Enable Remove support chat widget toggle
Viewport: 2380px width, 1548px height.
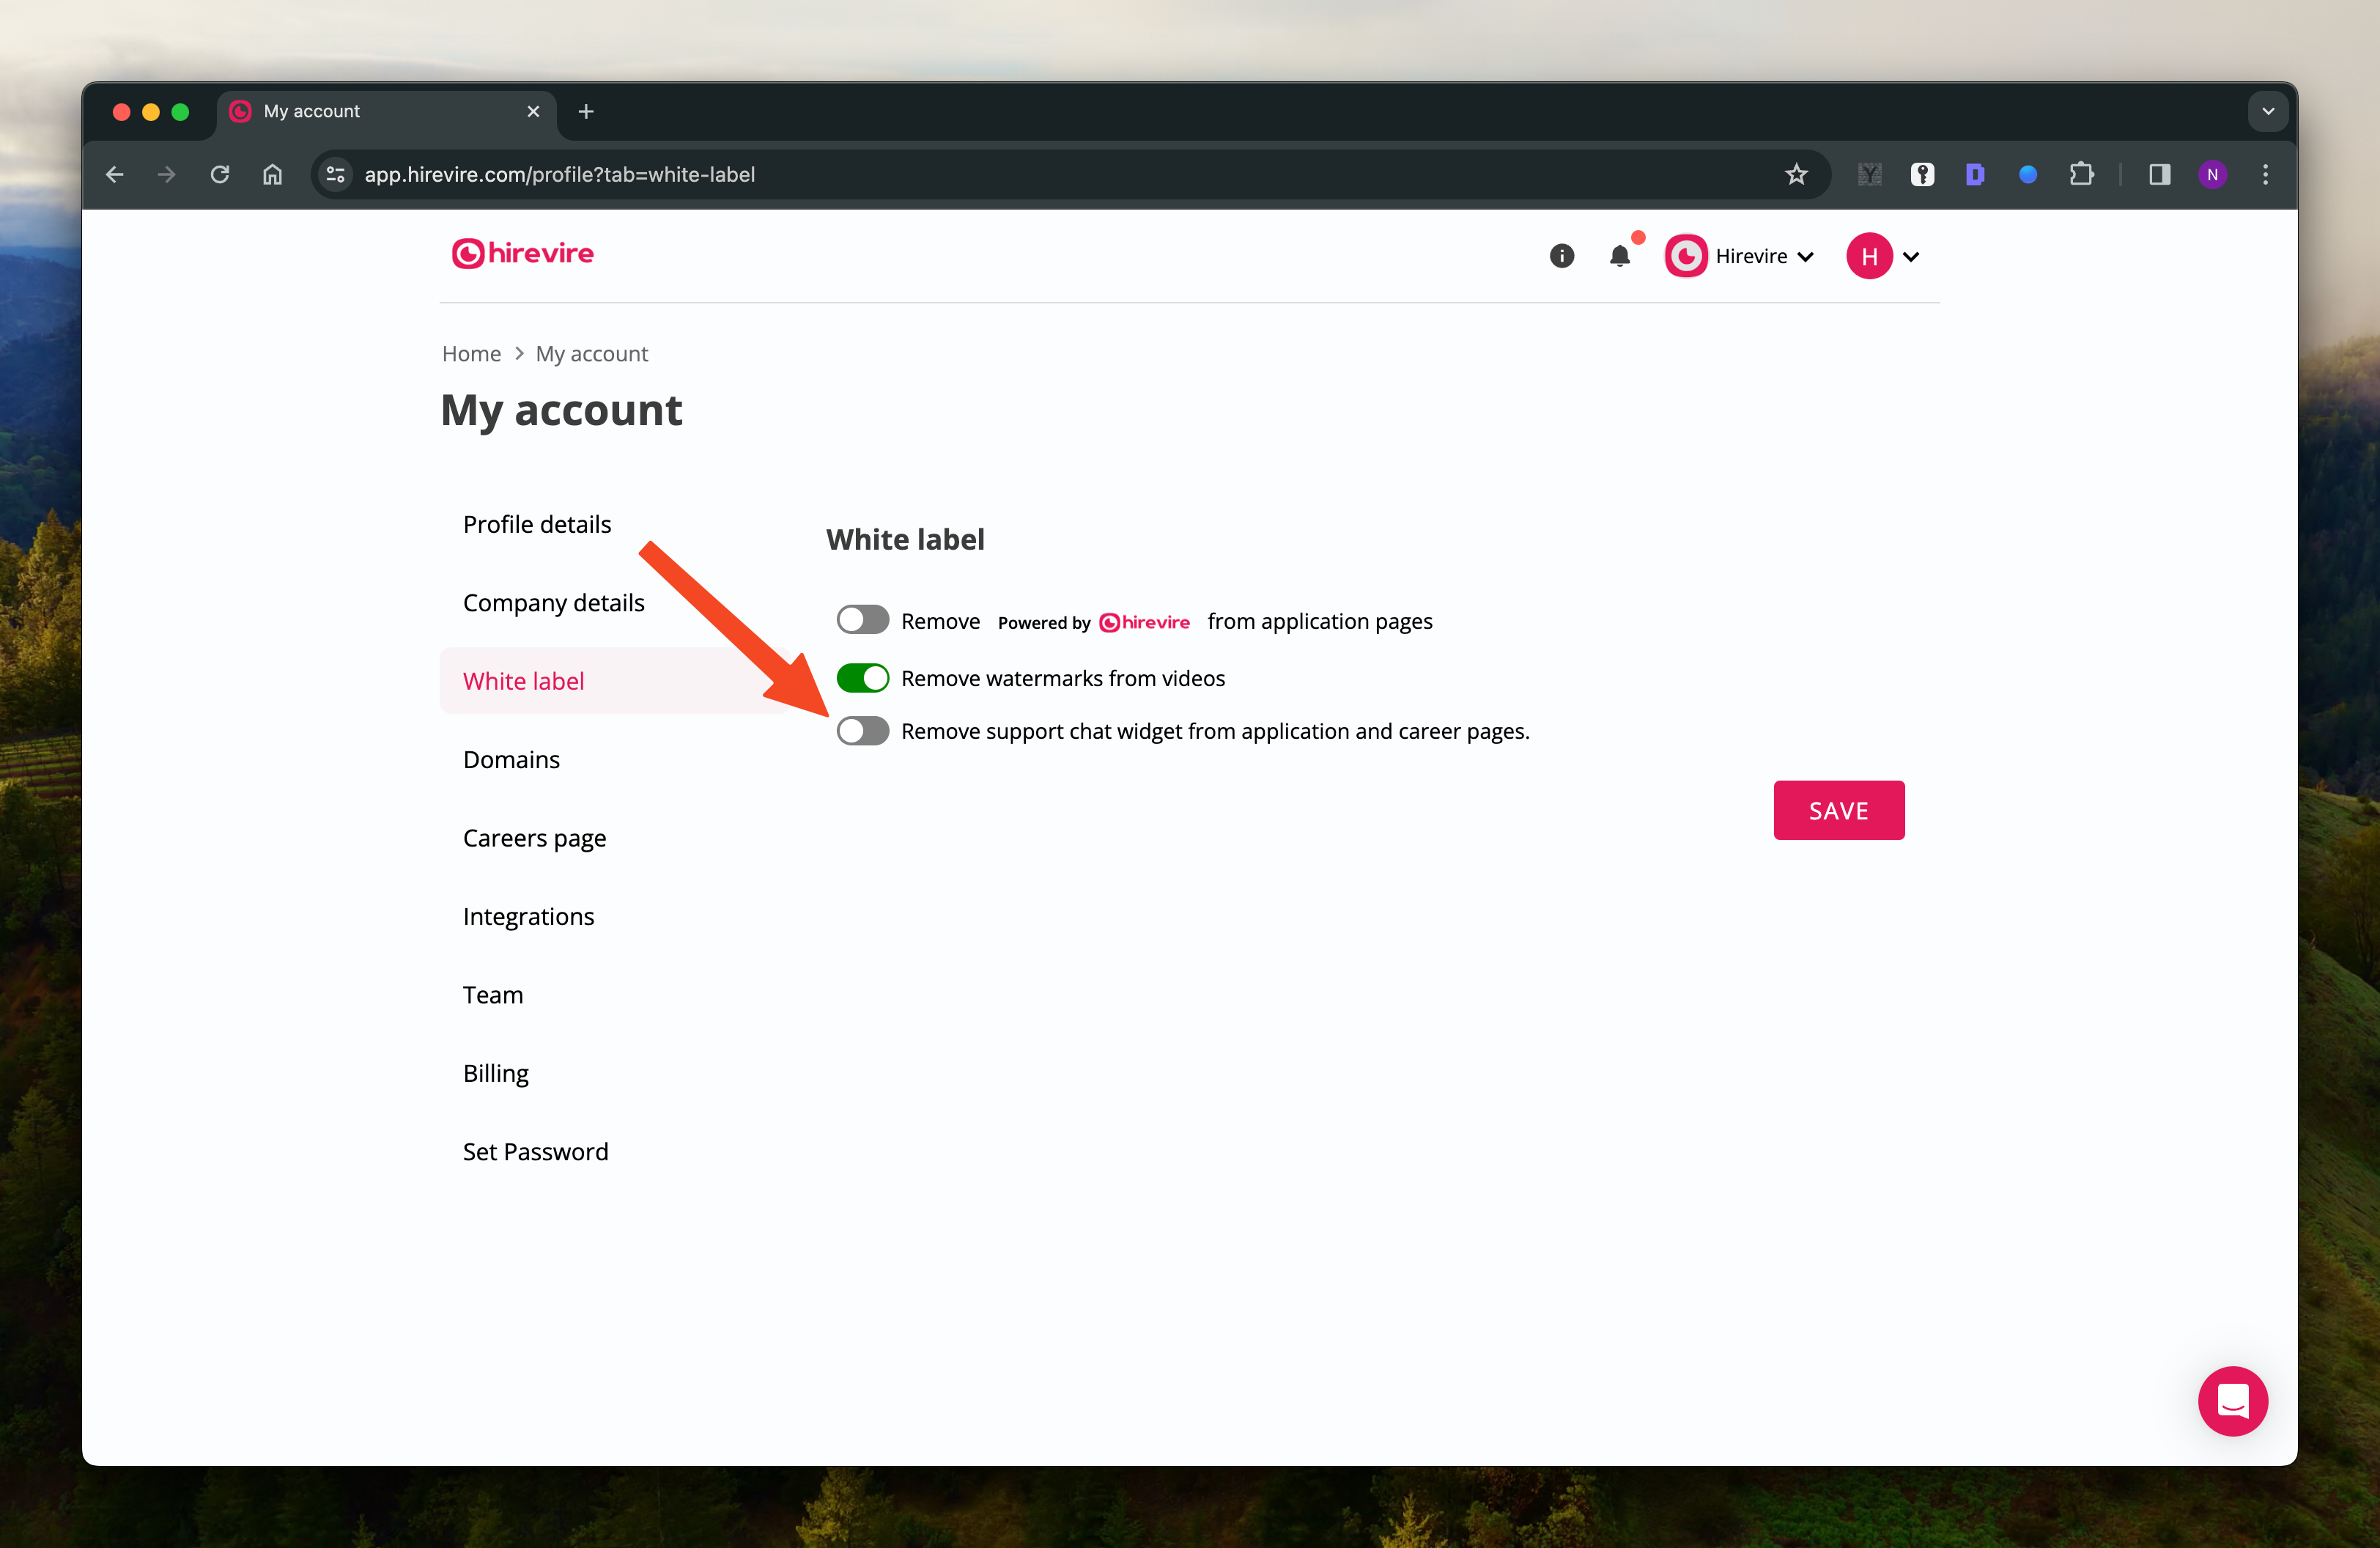(862, 731)
